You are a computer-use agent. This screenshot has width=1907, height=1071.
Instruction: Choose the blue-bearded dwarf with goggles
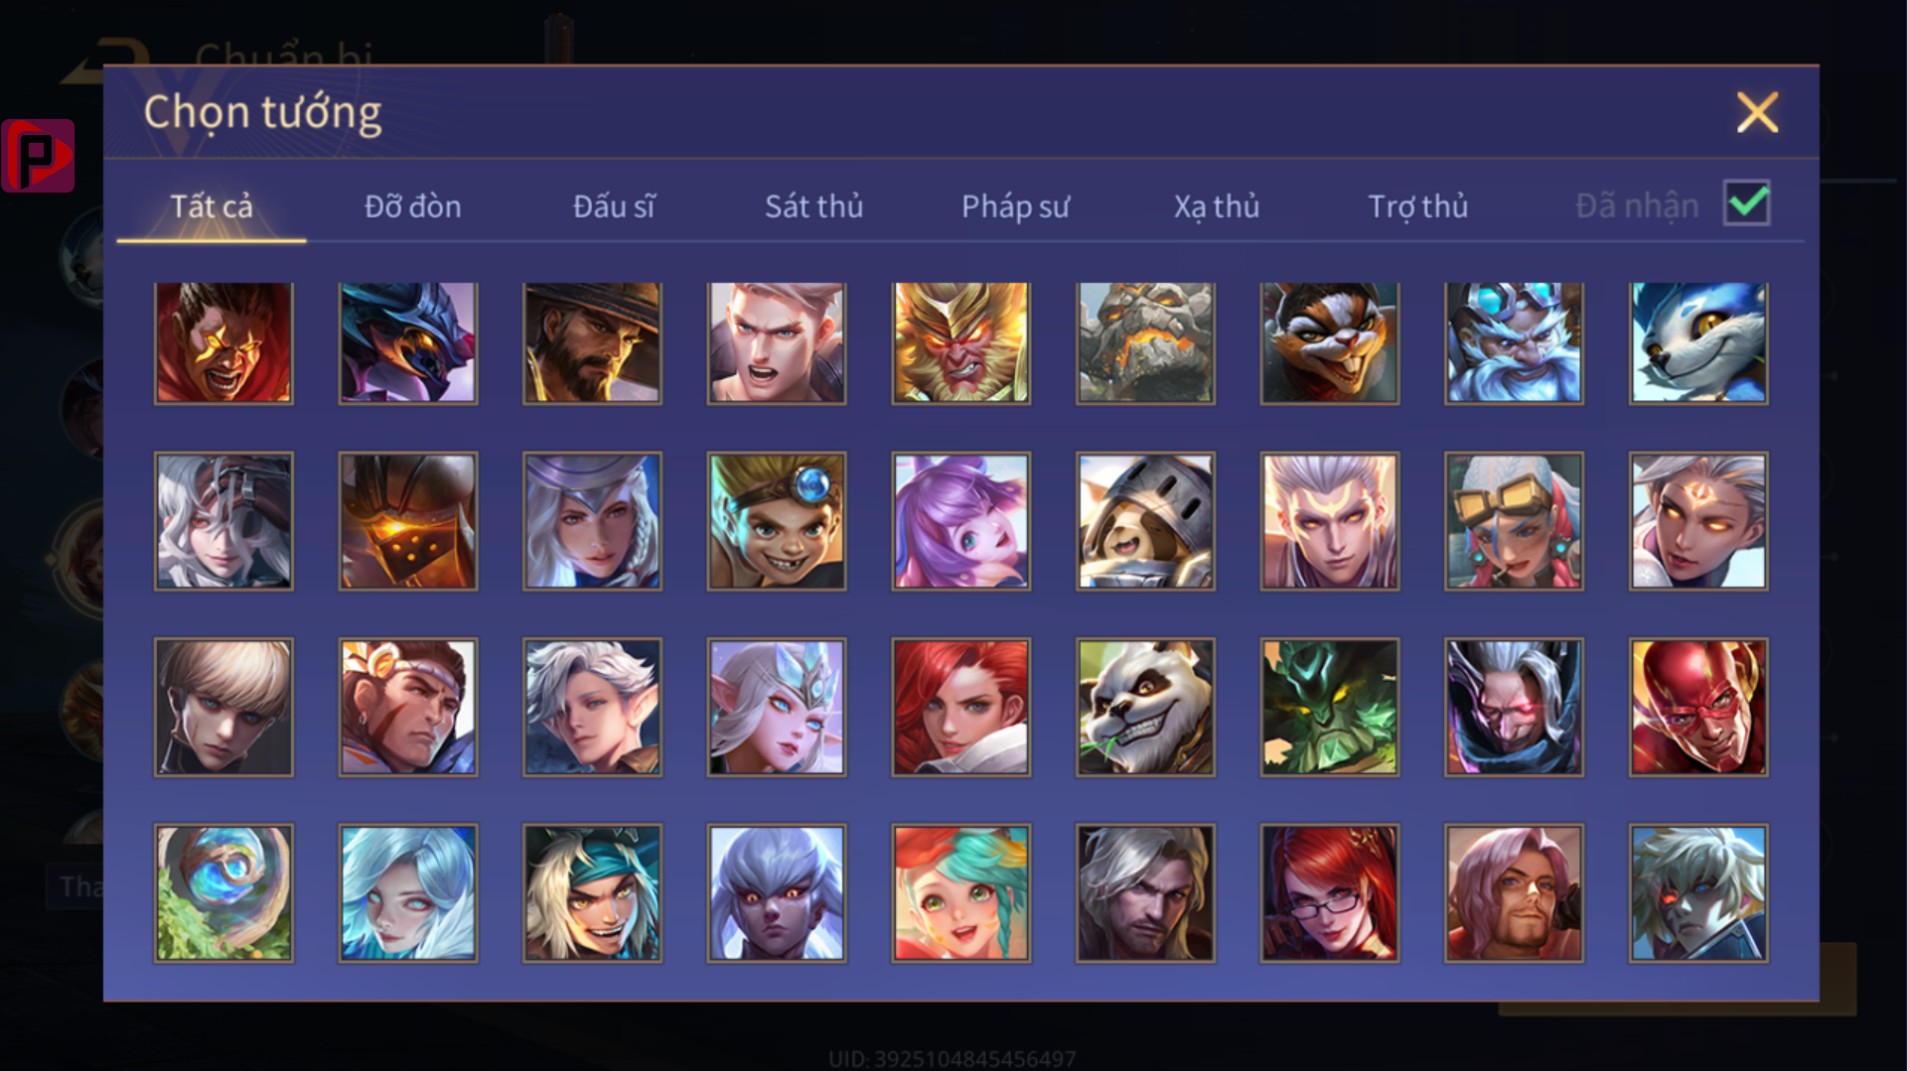1514,343
